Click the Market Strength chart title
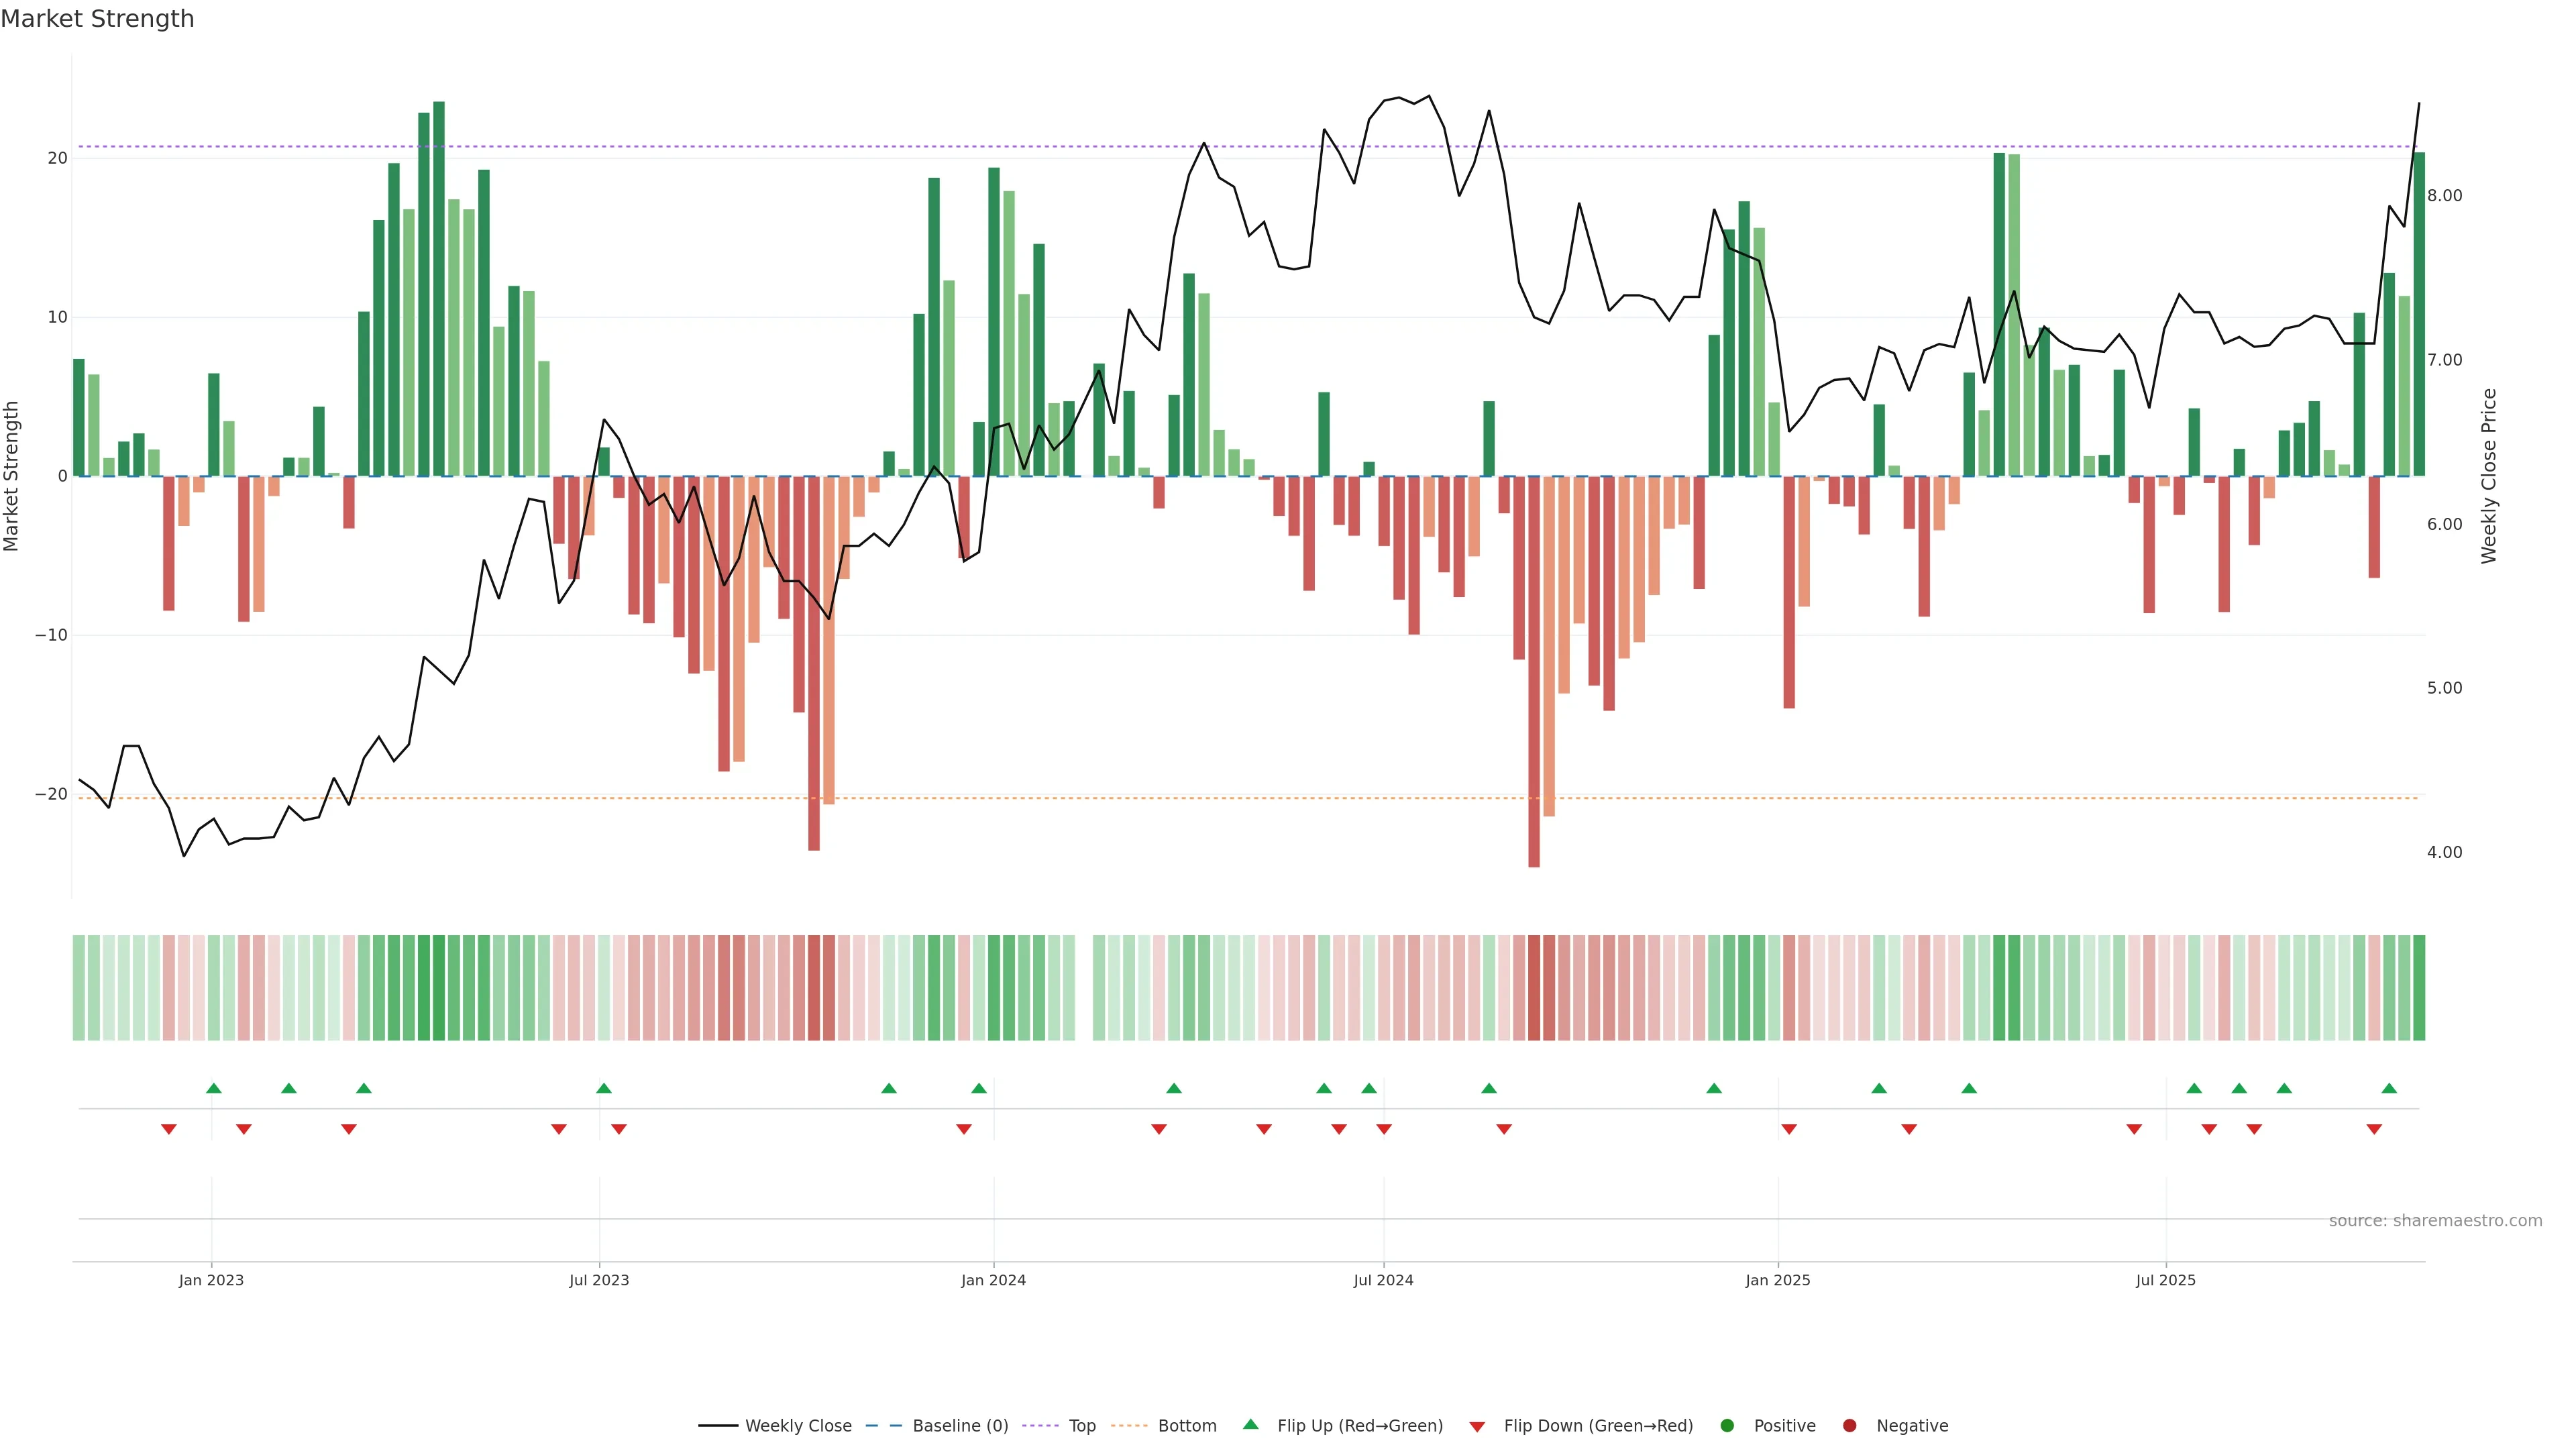Image resolution: width=2576 pixels, height=1449 pixels. coord(97,19)
